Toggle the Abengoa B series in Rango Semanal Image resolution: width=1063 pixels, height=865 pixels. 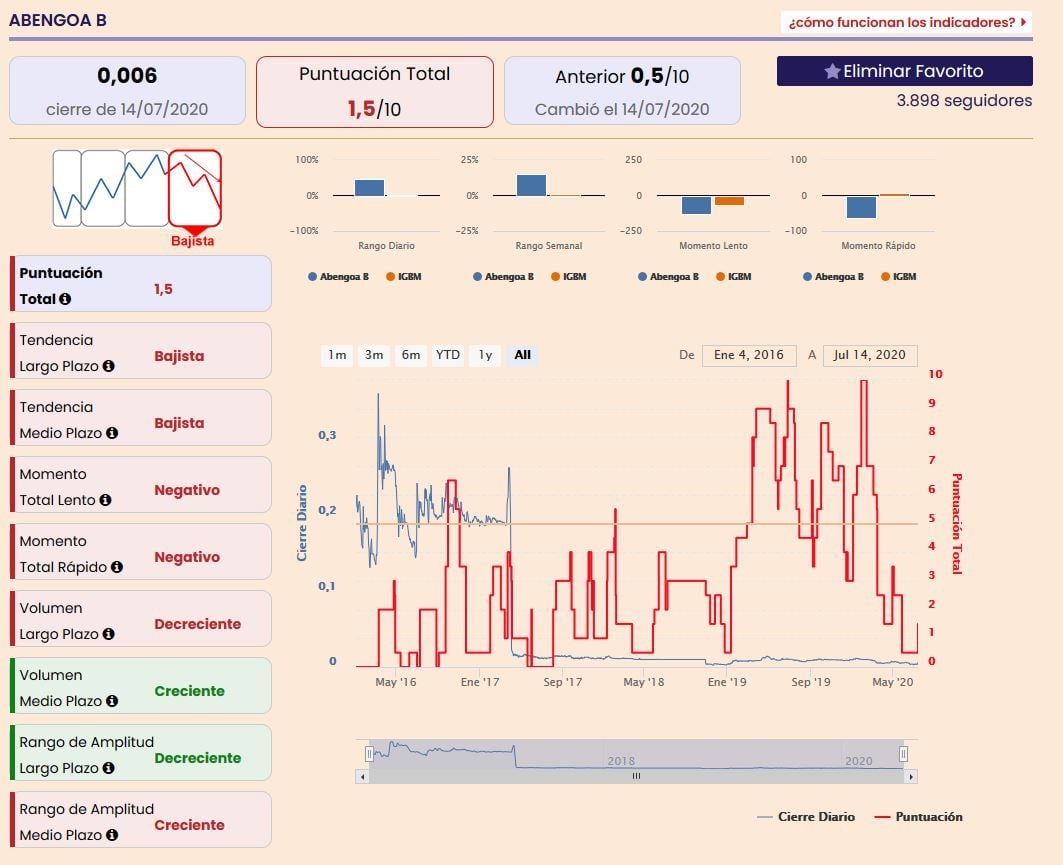tap(503, 277)
